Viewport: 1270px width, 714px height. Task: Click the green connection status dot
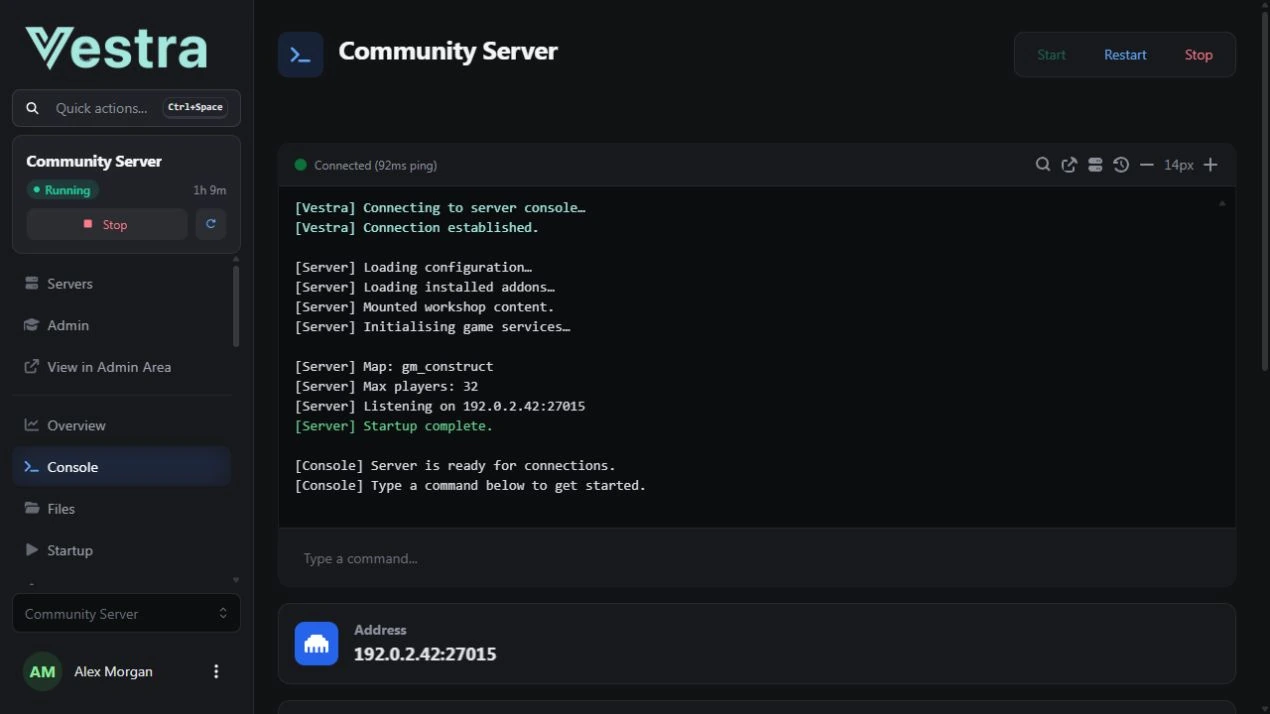(300, 165)
